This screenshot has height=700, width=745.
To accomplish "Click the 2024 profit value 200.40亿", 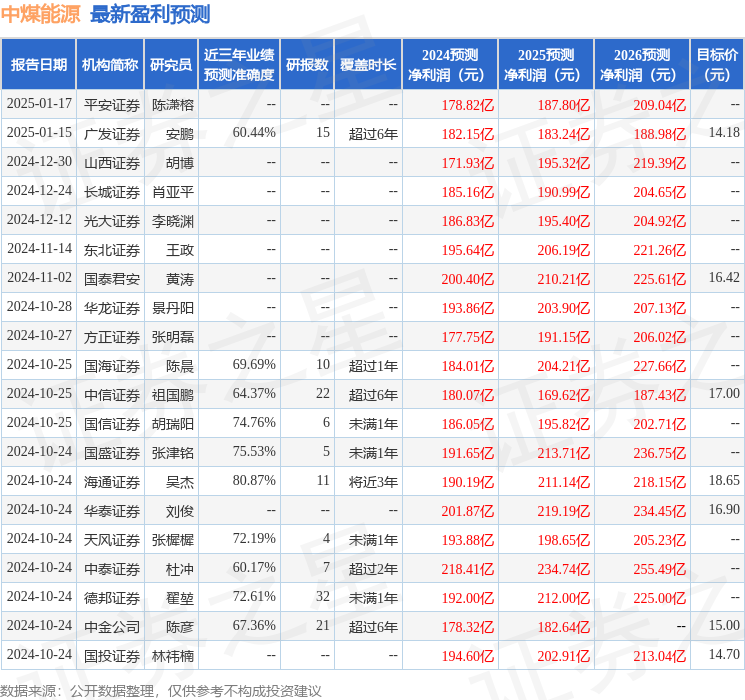I will pyautogui.click(x=468, y=279).
